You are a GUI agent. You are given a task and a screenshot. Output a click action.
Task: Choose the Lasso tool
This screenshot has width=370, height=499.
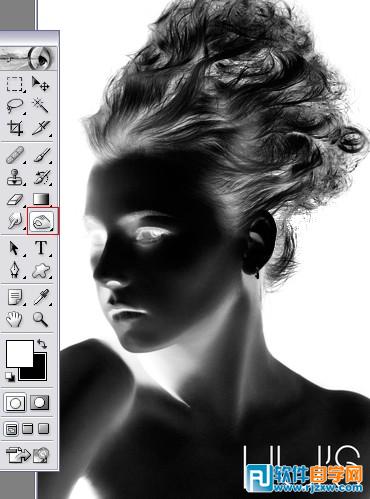pyautogui.click(x=15, y=106)
